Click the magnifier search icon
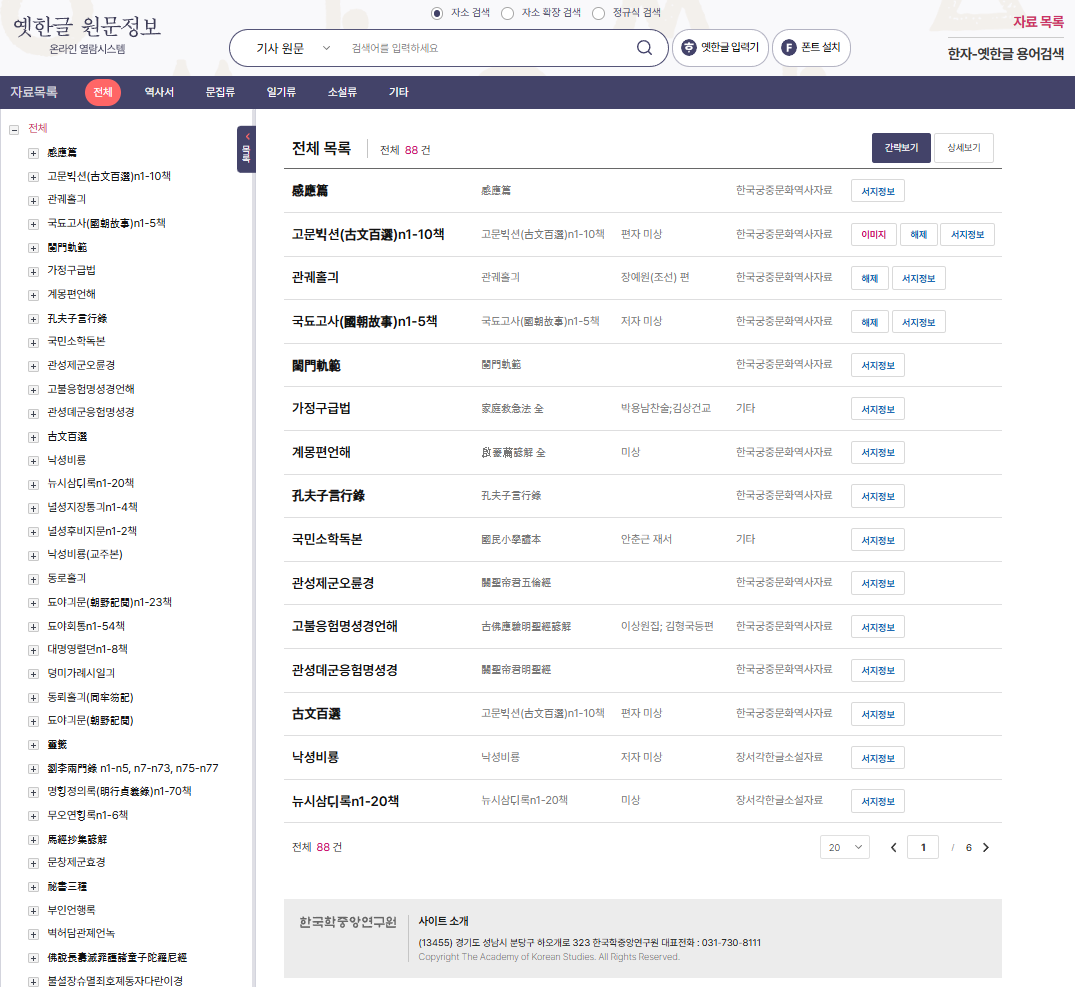This screenshot has height=987, width=1075. 644,47
